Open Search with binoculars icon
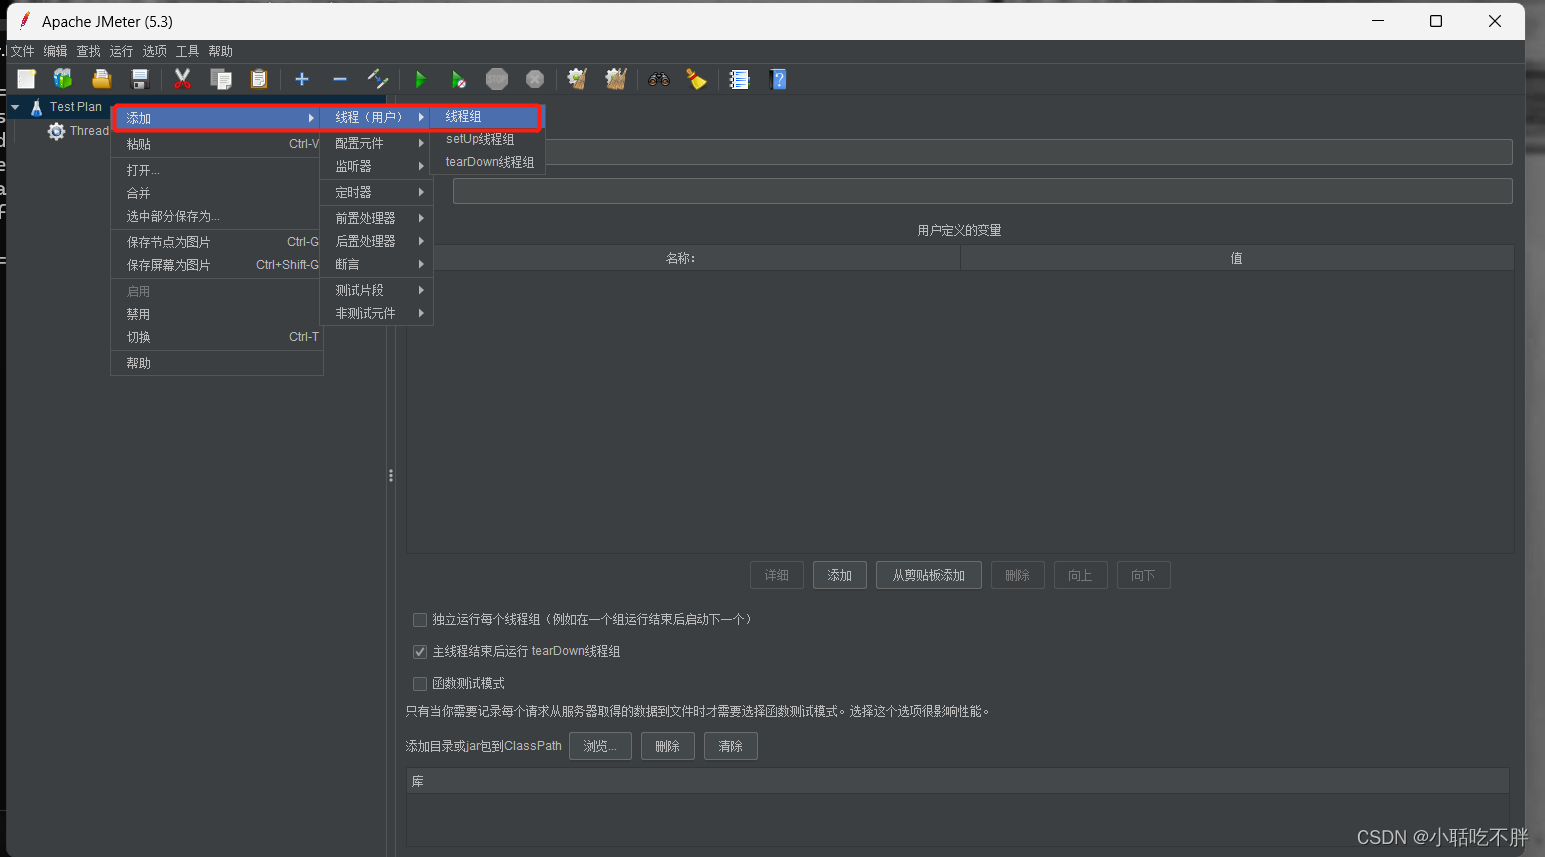 click(x=659, y=79)
